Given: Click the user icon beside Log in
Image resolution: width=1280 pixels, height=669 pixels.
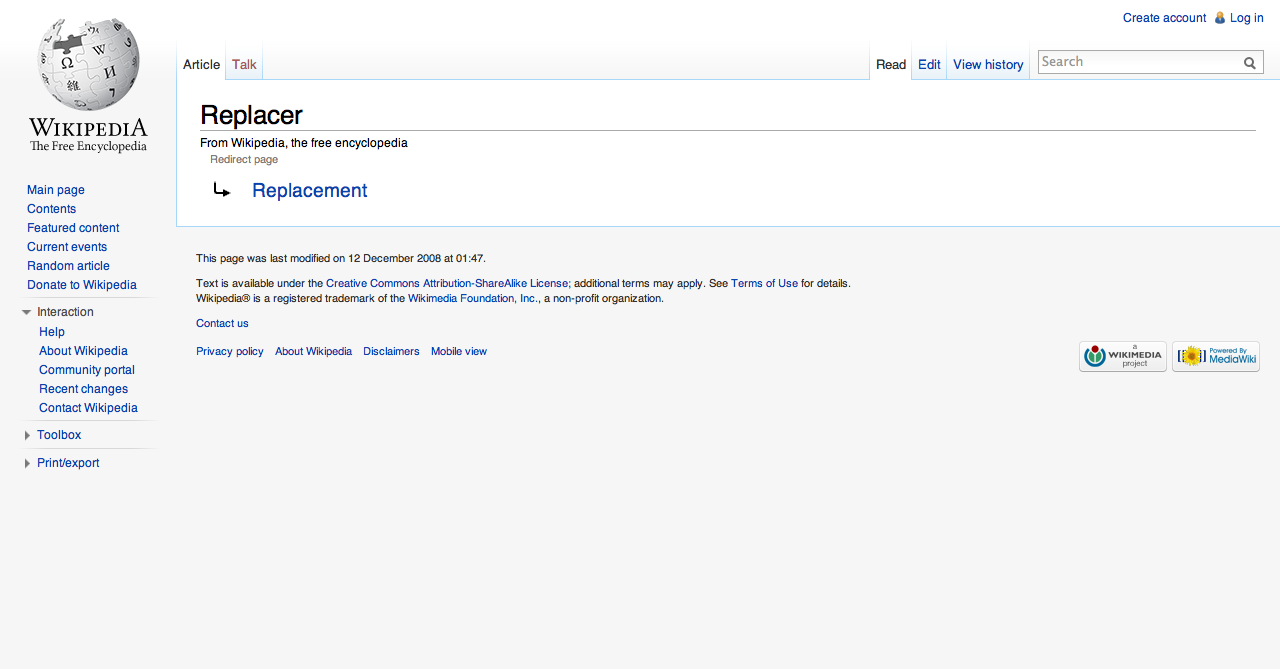Looking at the screenshot, I should point(1220,18).
